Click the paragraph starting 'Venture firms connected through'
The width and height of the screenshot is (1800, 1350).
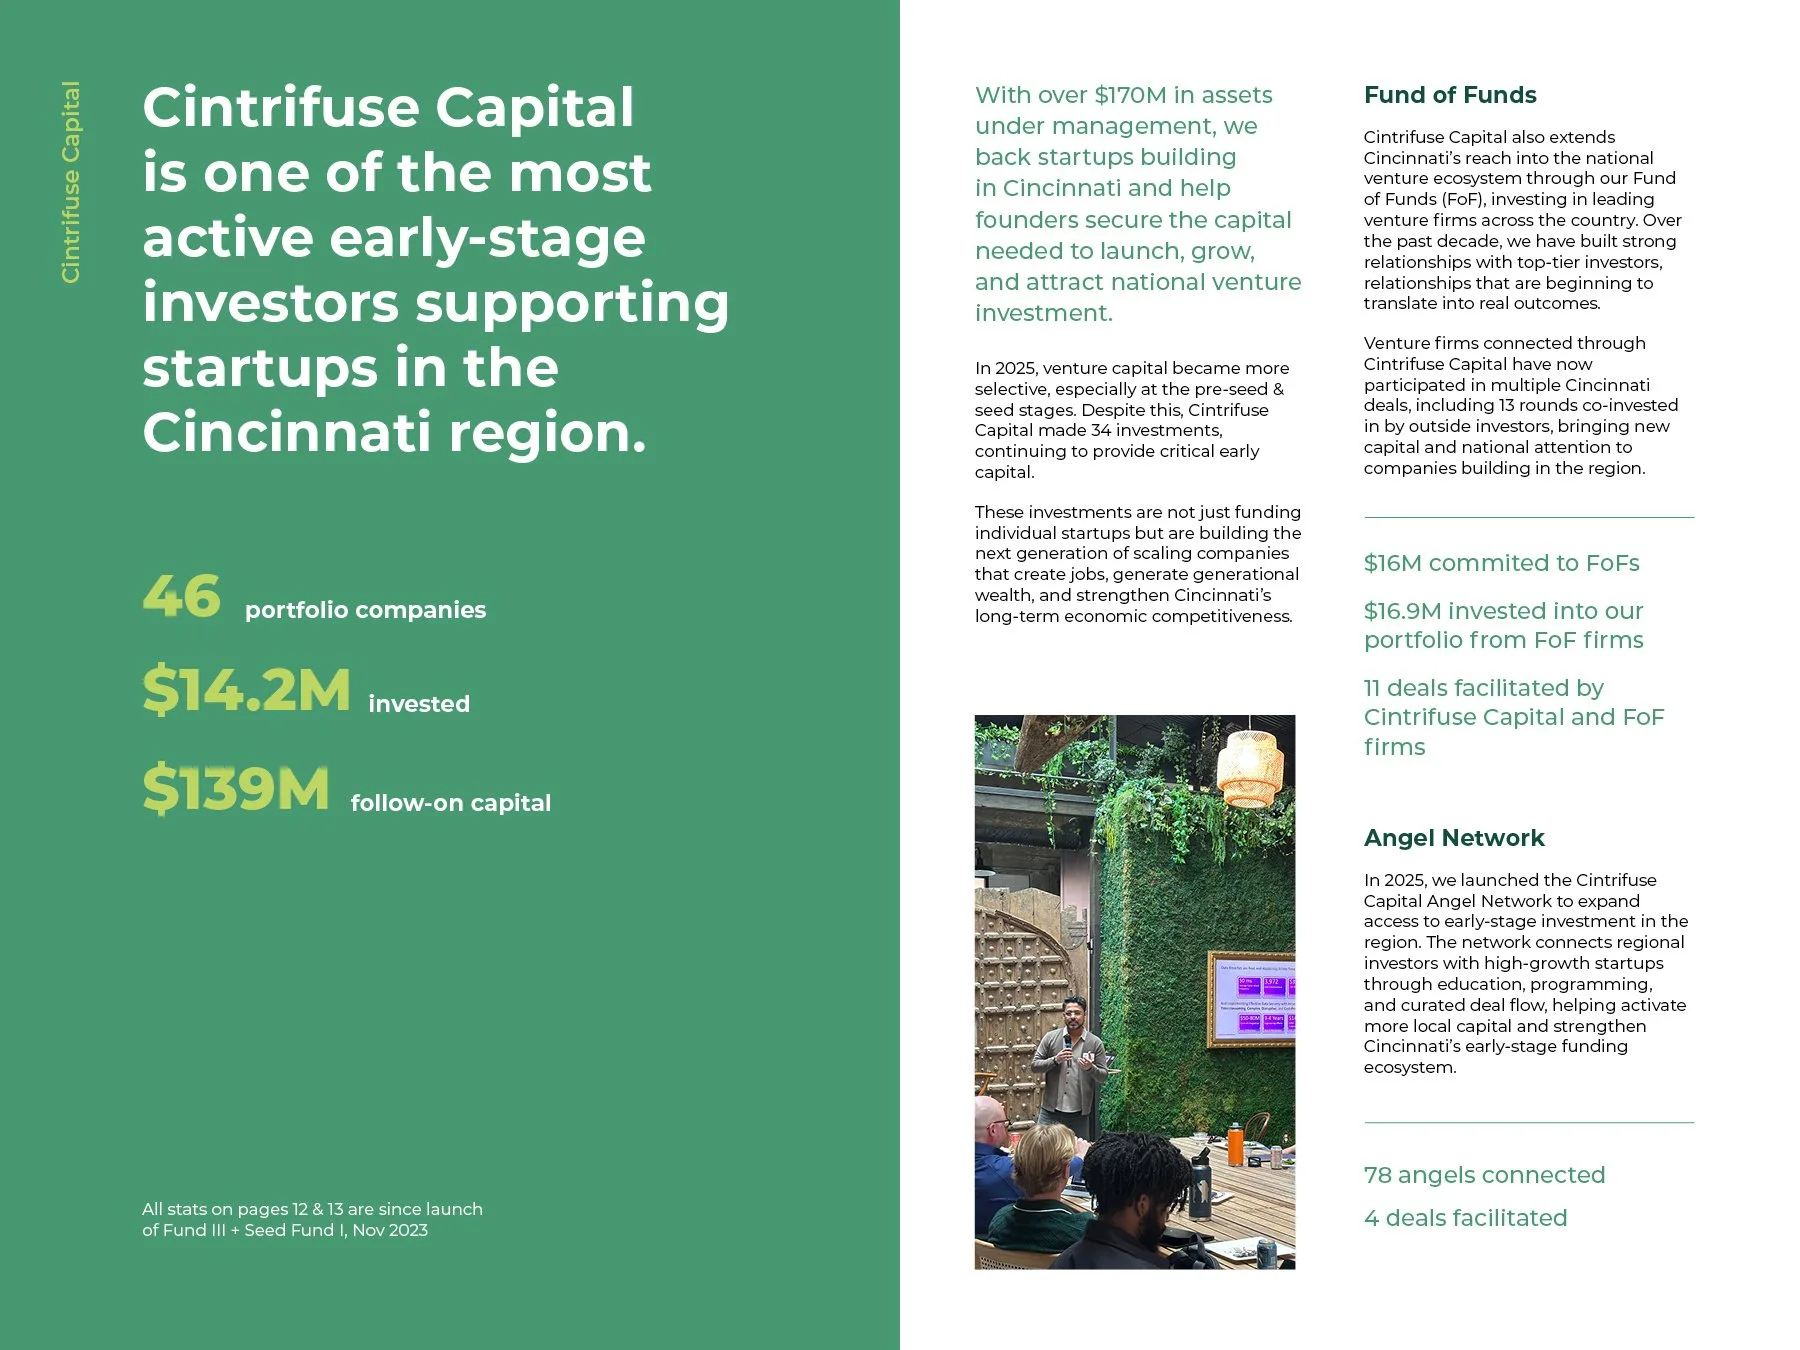[x=1521, y=406]
